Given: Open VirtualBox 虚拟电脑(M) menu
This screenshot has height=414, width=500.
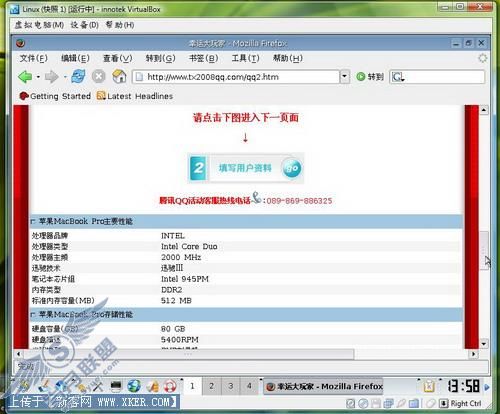Looking at the screenshot, I should (x=39, y=25).
